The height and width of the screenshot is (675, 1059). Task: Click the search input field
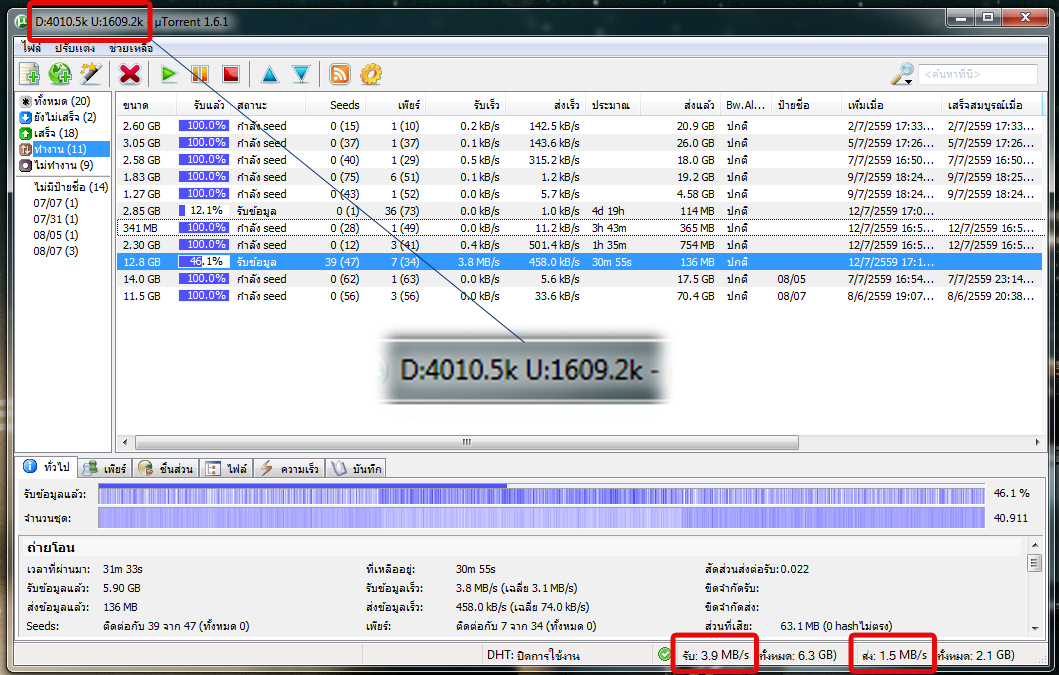coord(977,74)
